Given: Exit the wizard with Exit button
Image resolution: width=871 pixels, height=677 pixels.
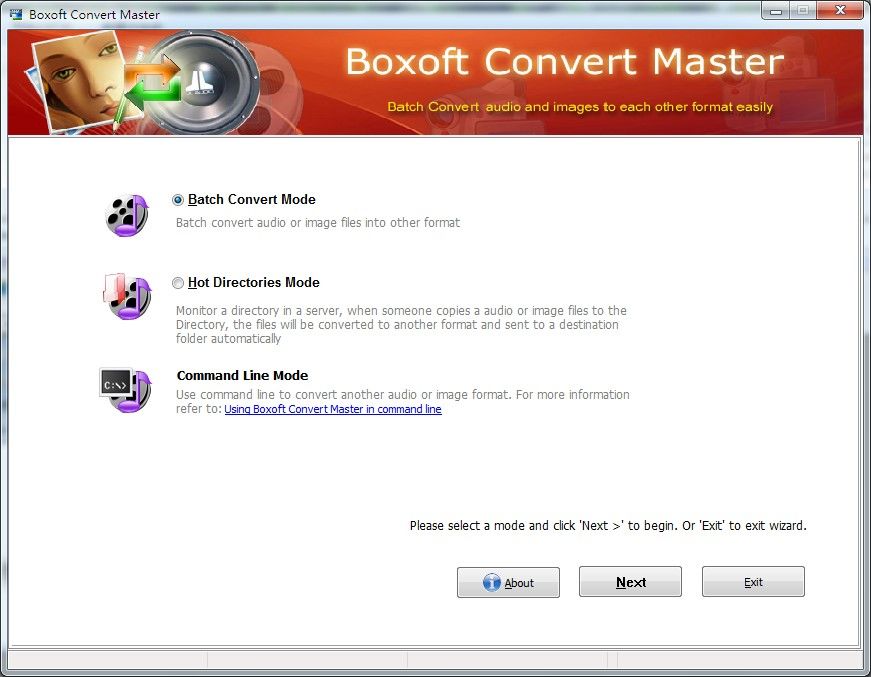Looking at the screenshot, I should 753,582.
